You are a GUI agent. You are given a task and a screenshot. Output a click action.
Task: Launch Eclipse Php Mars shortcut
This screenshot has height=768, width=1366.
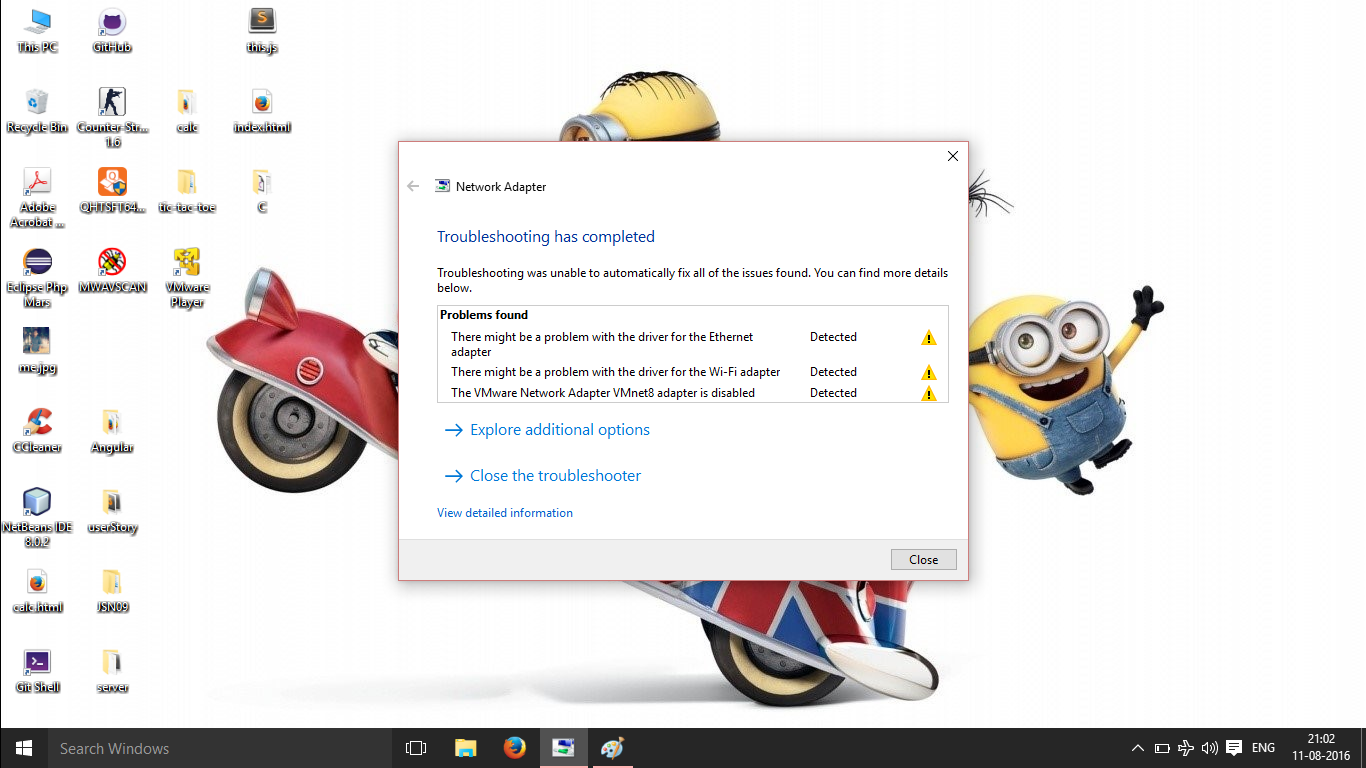click(x=37, y=278)
